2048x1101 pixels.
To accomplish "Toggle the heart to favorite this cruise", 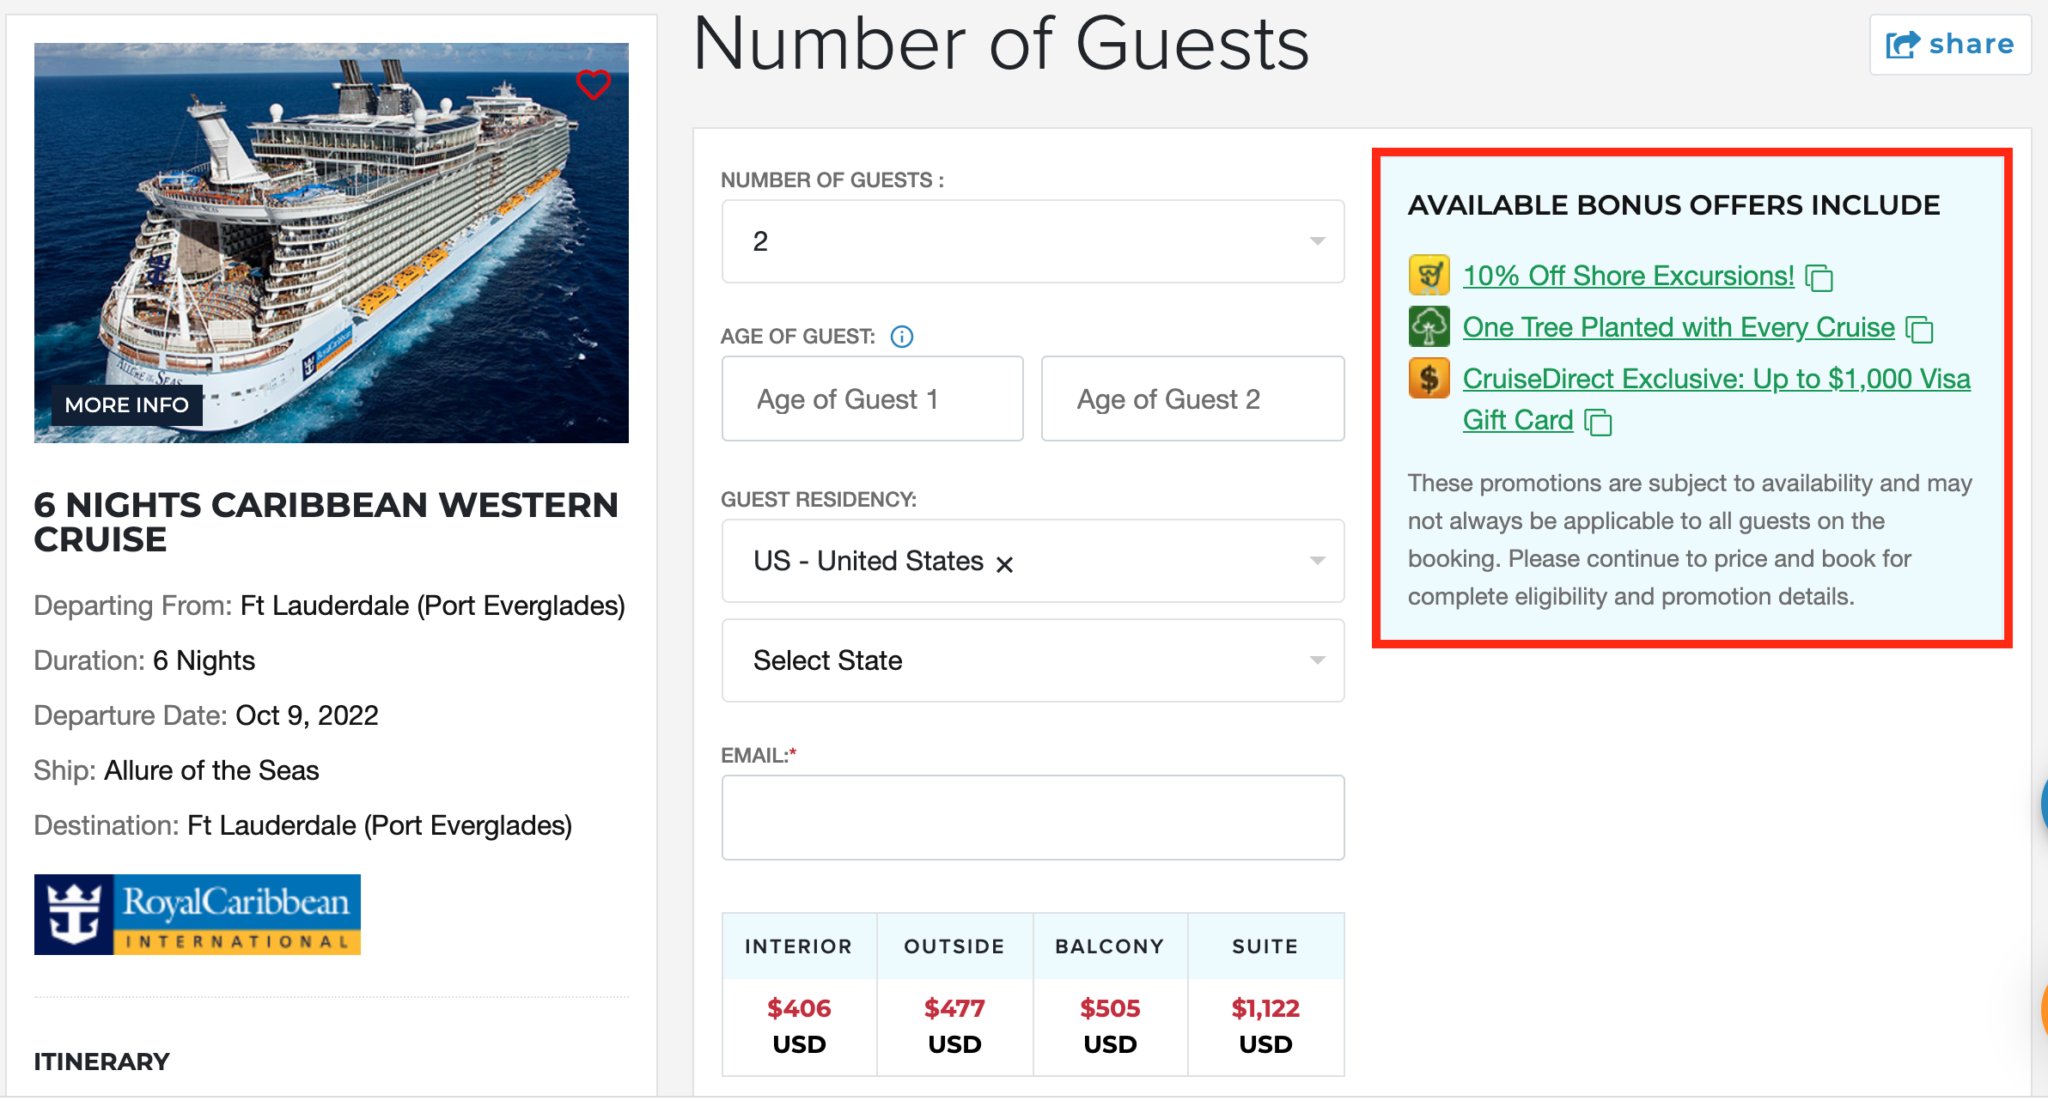I will (593, 85).
